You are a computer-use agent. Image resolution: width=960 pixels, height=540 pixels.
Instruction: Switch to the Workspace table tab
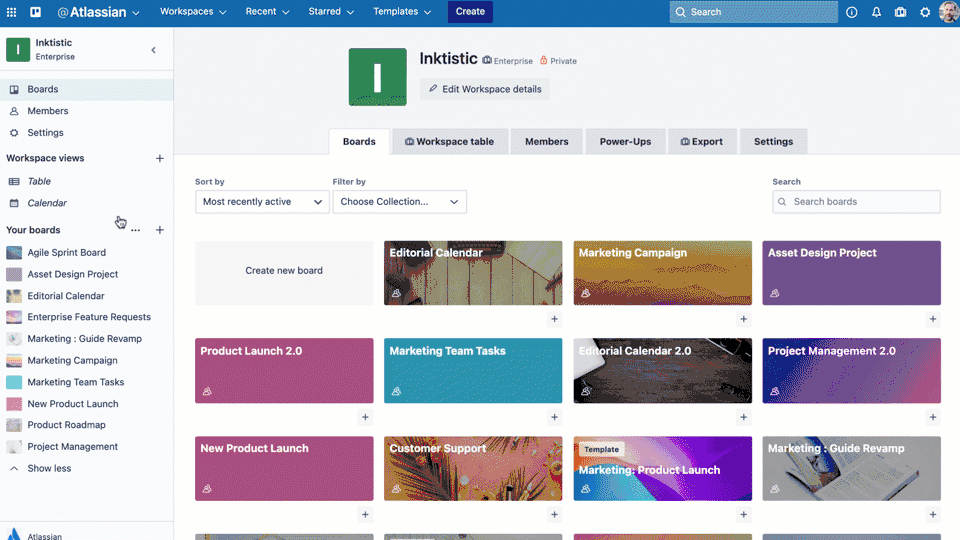[449, 141]
